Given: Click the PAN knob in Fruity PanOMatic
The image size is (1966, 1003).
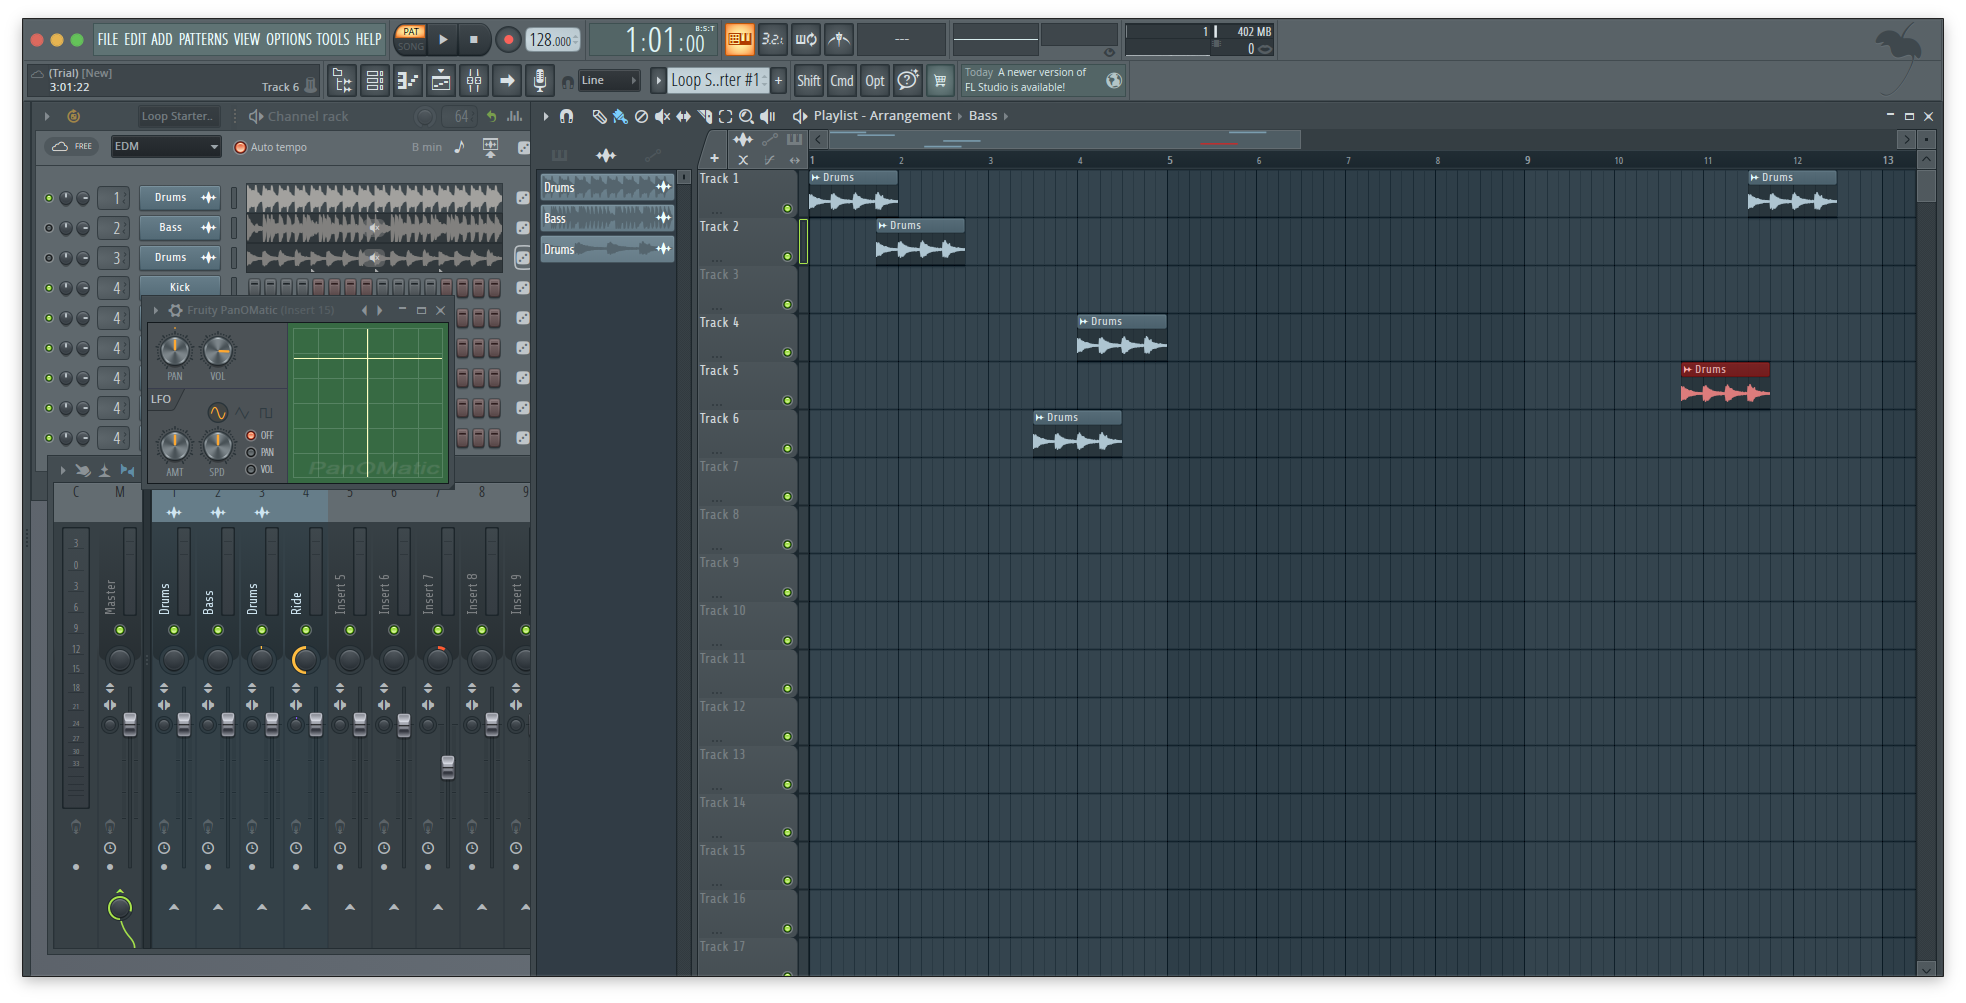Looking at the screenshot, I should [x=175, y=351].
